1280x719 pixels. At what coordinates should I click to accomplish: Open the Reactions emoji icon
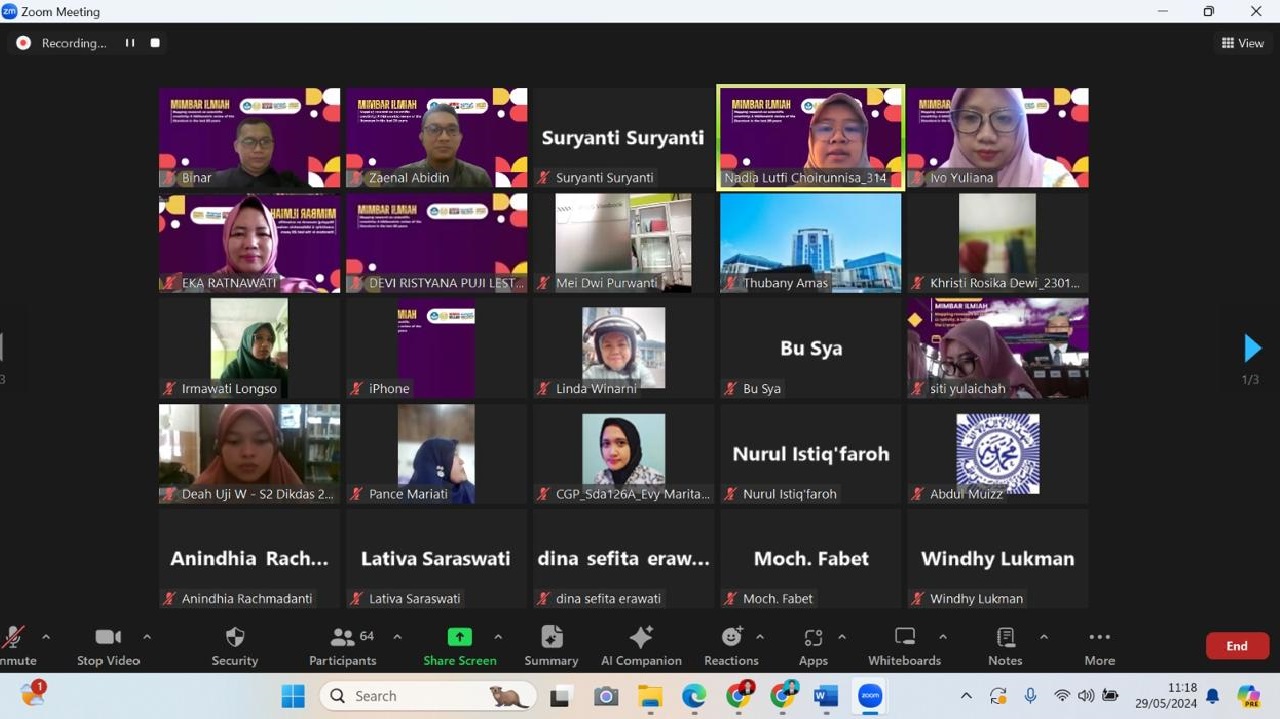point(731,638)
